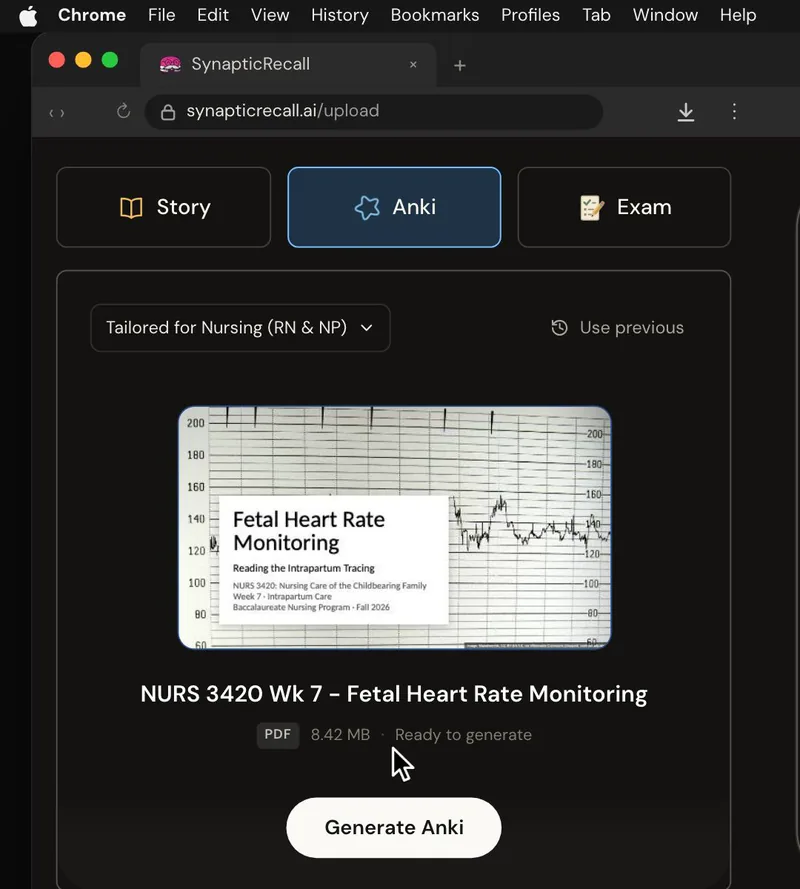Click Use previous
800x889 pixels.
[617, 328]
